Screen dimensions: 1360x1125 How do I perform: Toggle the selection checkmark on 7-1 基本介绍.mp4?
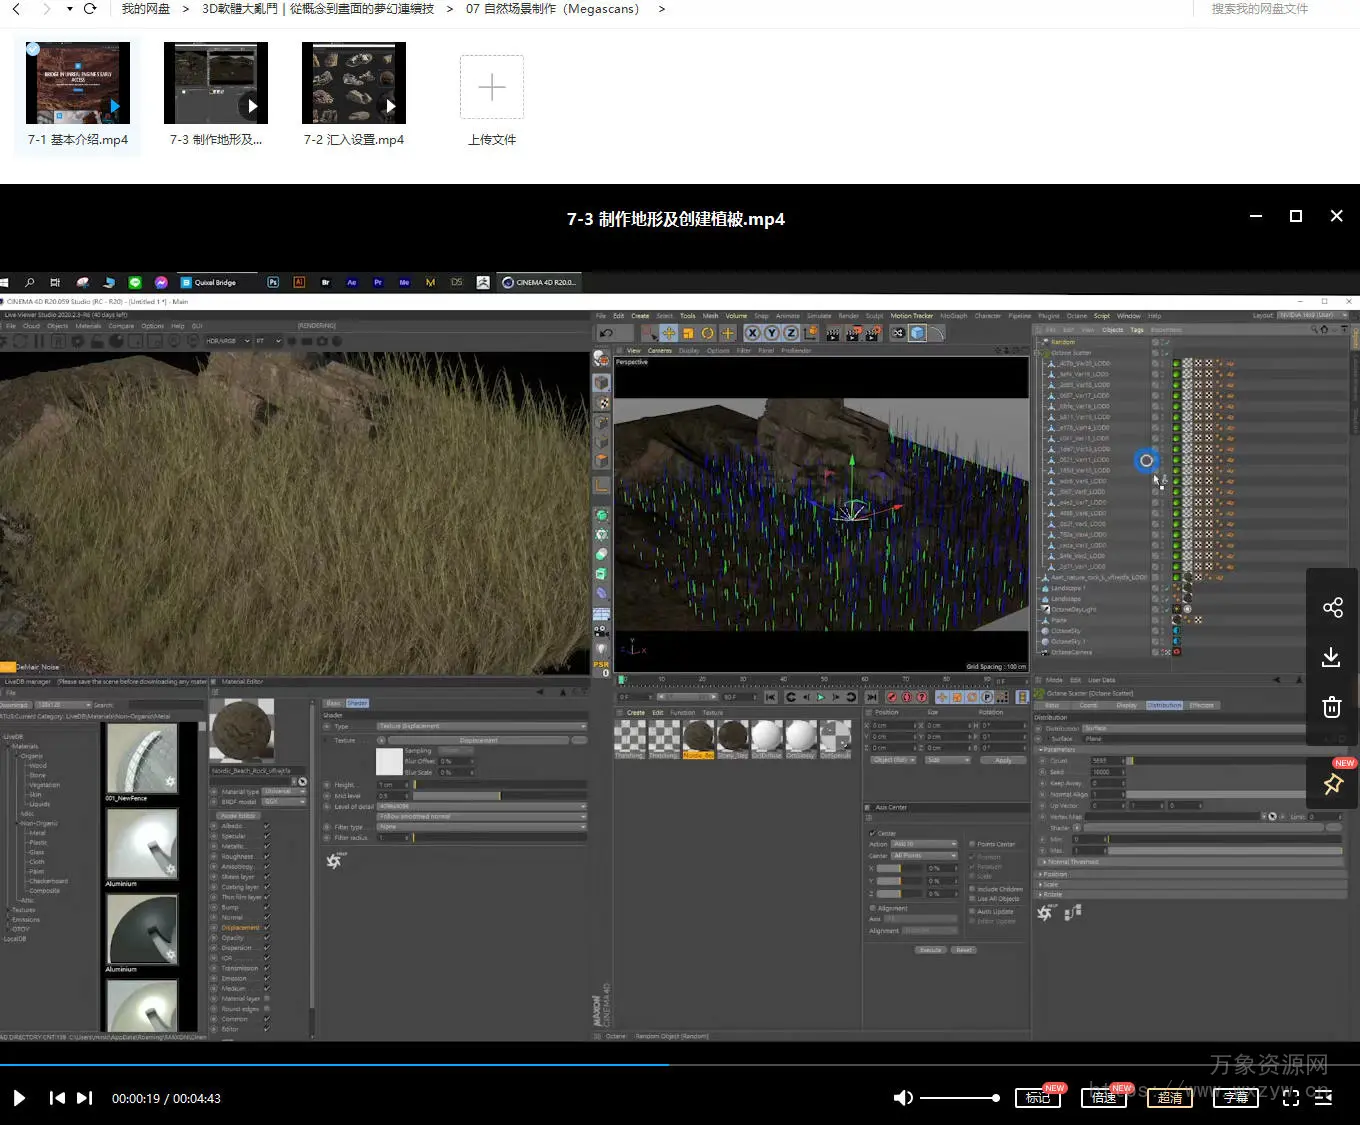point(33,49)
